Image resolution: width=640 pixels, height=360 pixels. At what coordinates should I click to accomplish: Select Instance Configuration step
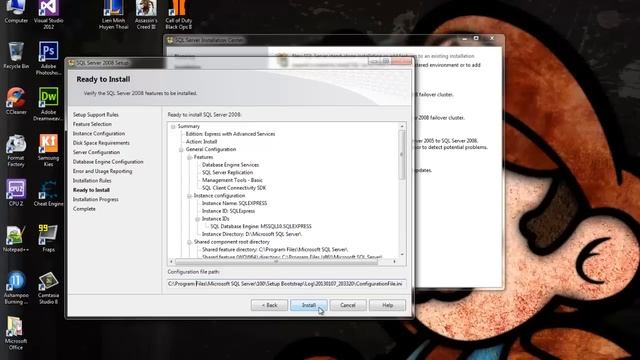(99, 133)
